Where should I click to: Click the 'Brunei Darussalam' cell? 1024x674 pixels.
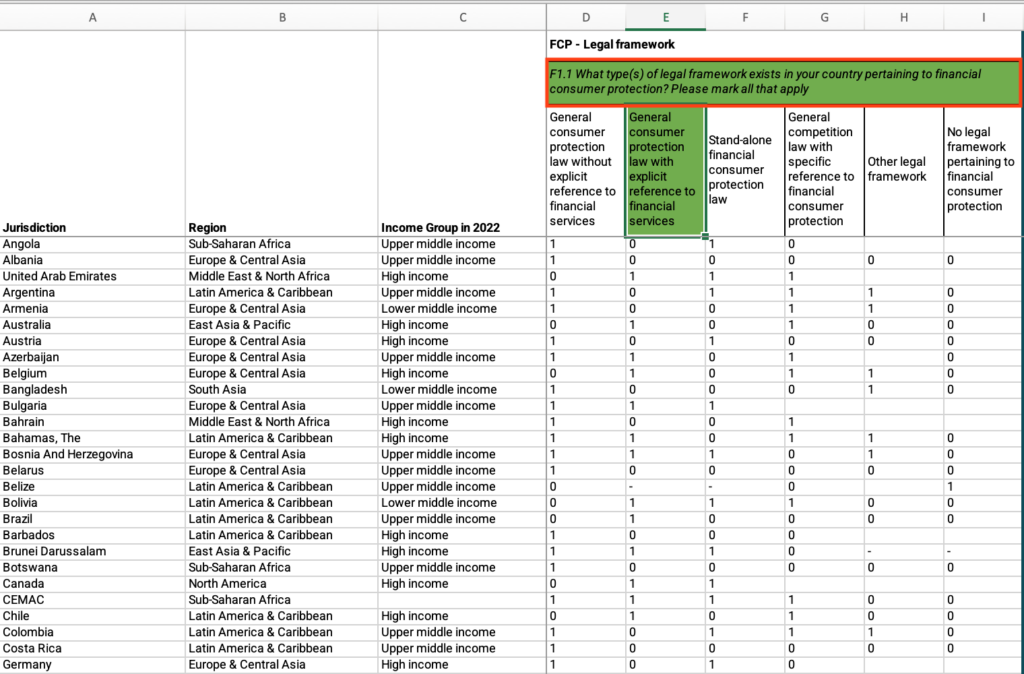tap(93, 551)
